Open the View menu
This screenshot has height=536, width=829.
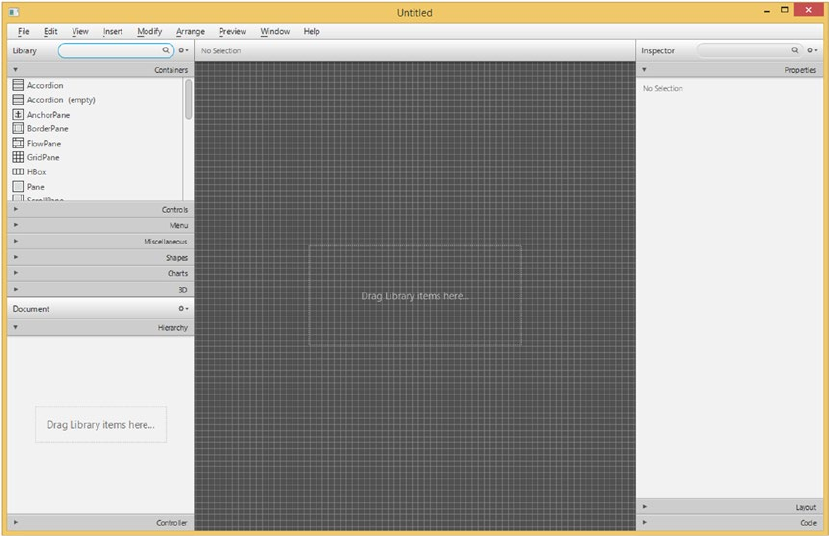pyautogui.click(x=80, y=31)
